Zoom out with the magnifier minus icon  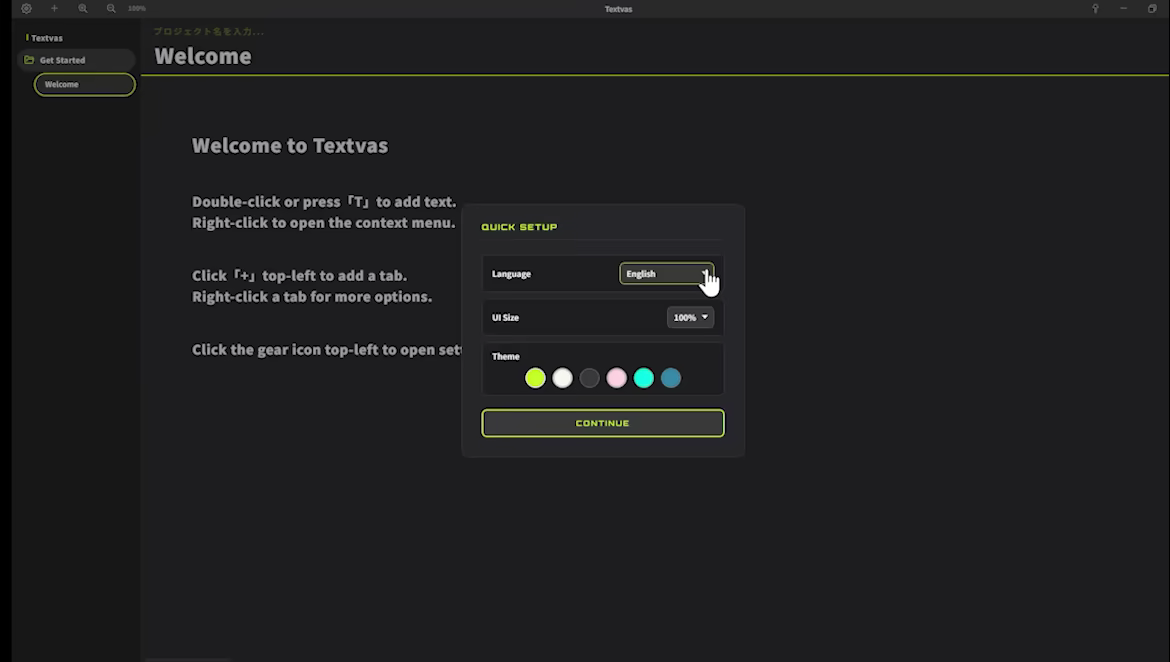point(111,8)
